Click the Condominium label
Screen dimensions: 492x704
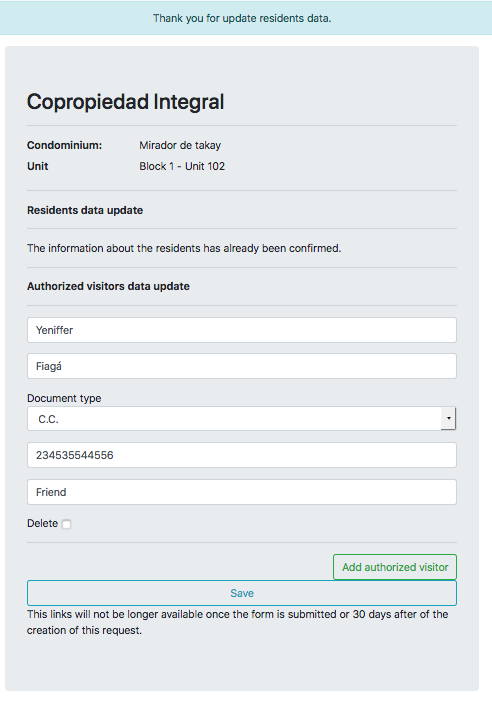65,145
